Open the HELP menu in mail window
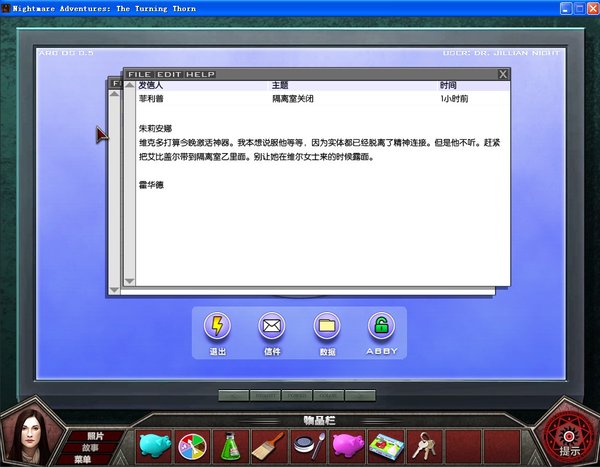 (200, 74)
